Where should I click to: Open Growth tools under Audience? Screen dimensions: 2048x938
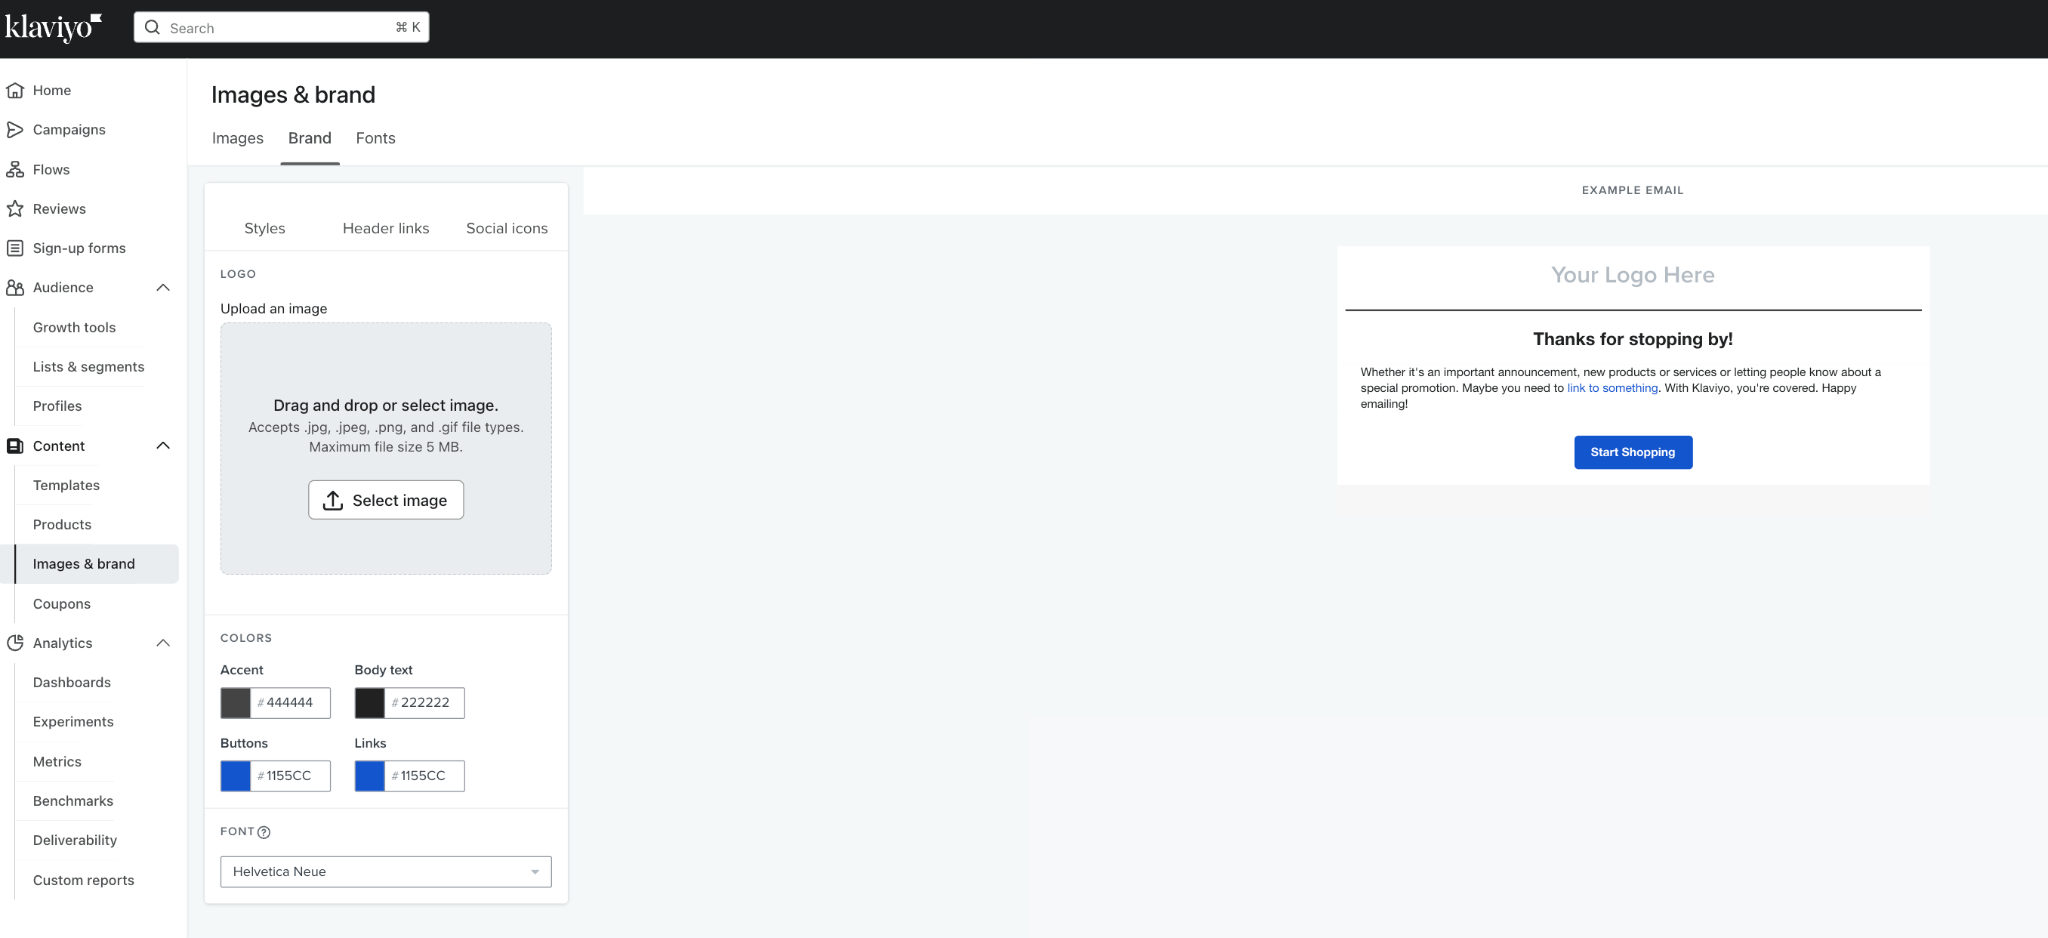click(x=74, y=327)
